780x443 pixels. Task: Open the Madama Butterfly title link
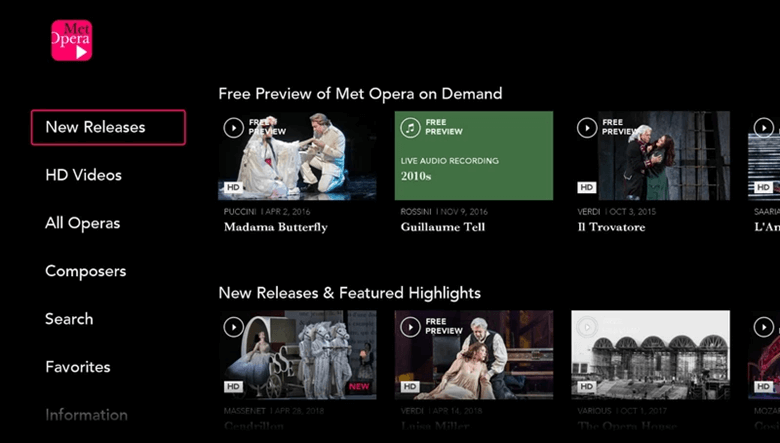point(275,227)
